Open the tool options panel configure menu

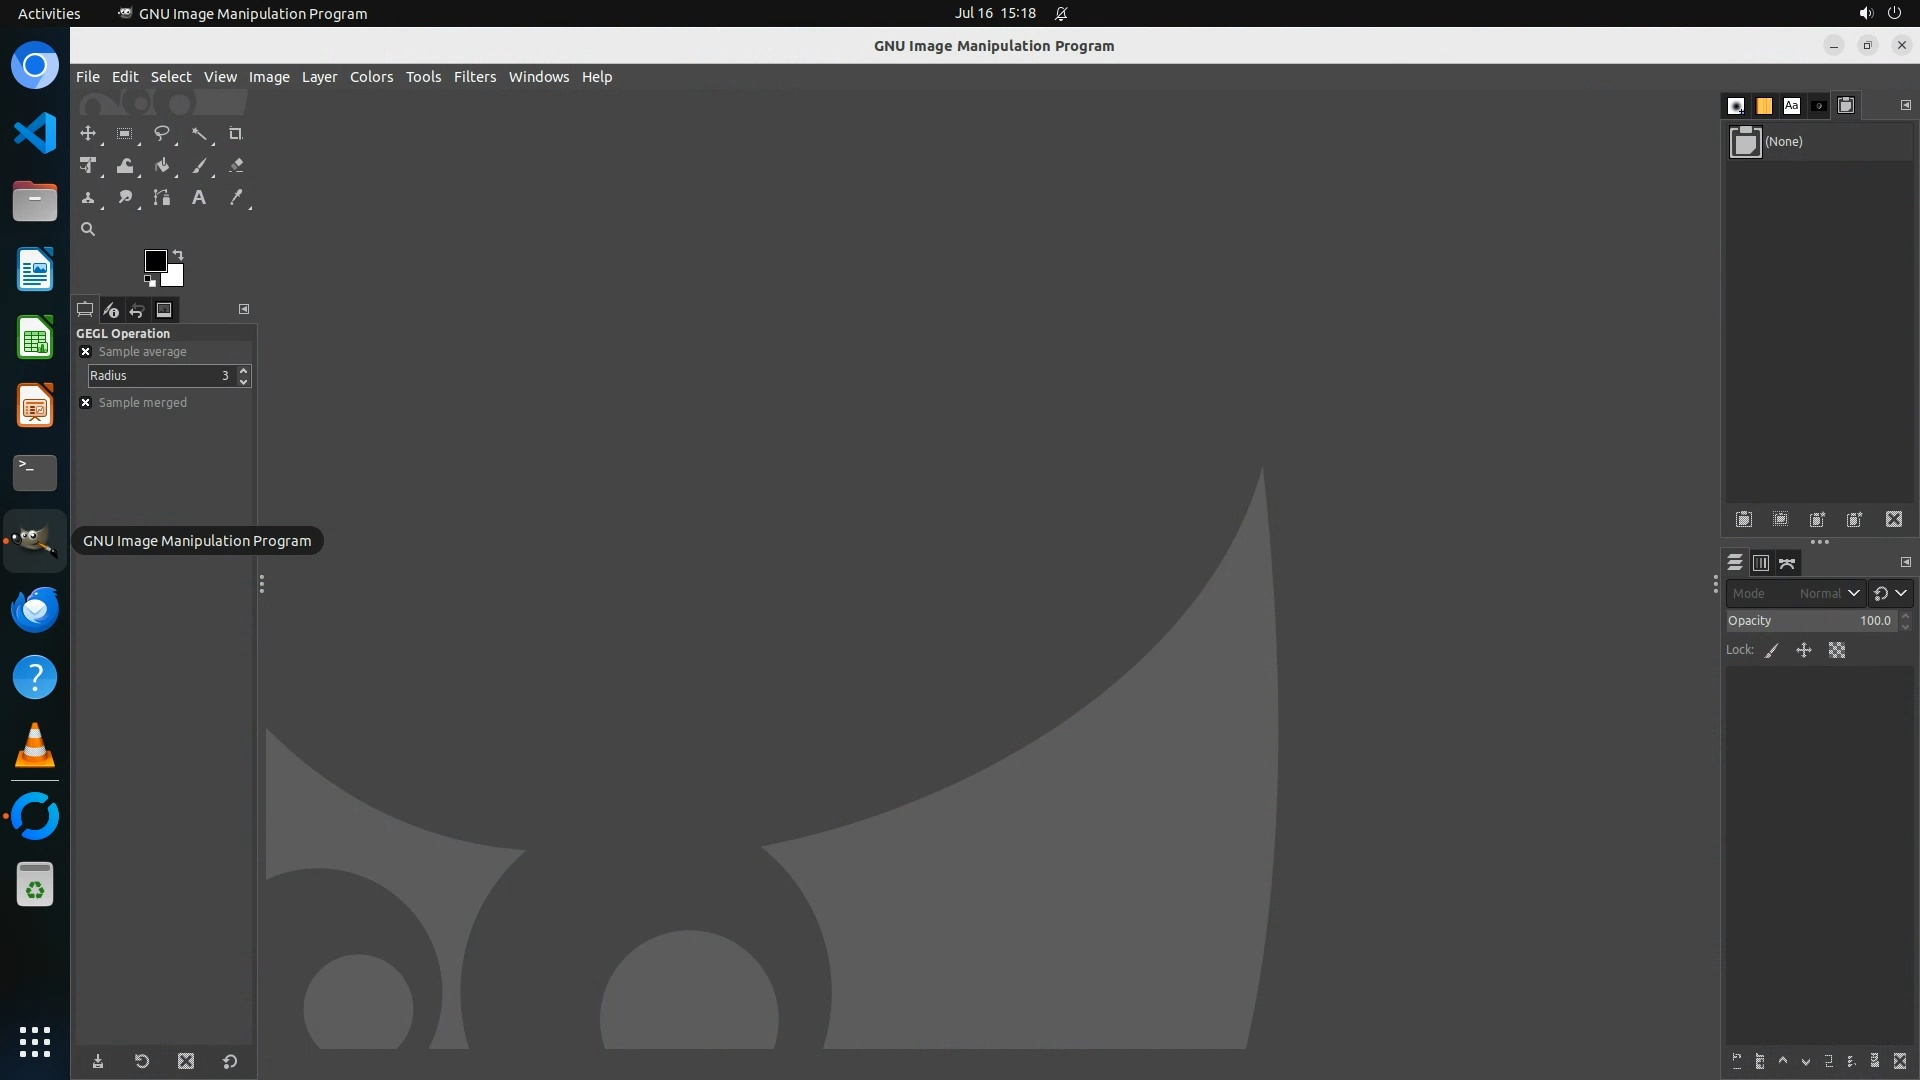(x=244, y=309)
